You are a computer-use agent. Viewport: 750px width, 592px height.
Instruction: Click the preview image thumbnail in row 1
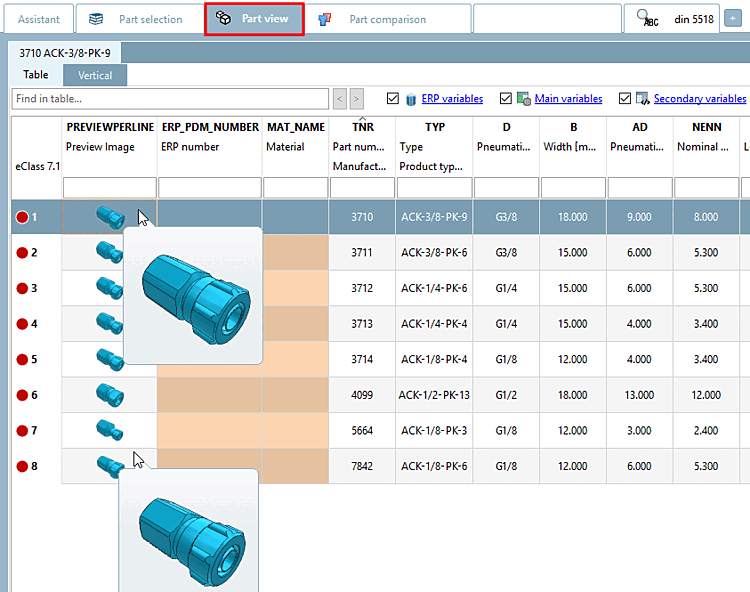(110, 217)
